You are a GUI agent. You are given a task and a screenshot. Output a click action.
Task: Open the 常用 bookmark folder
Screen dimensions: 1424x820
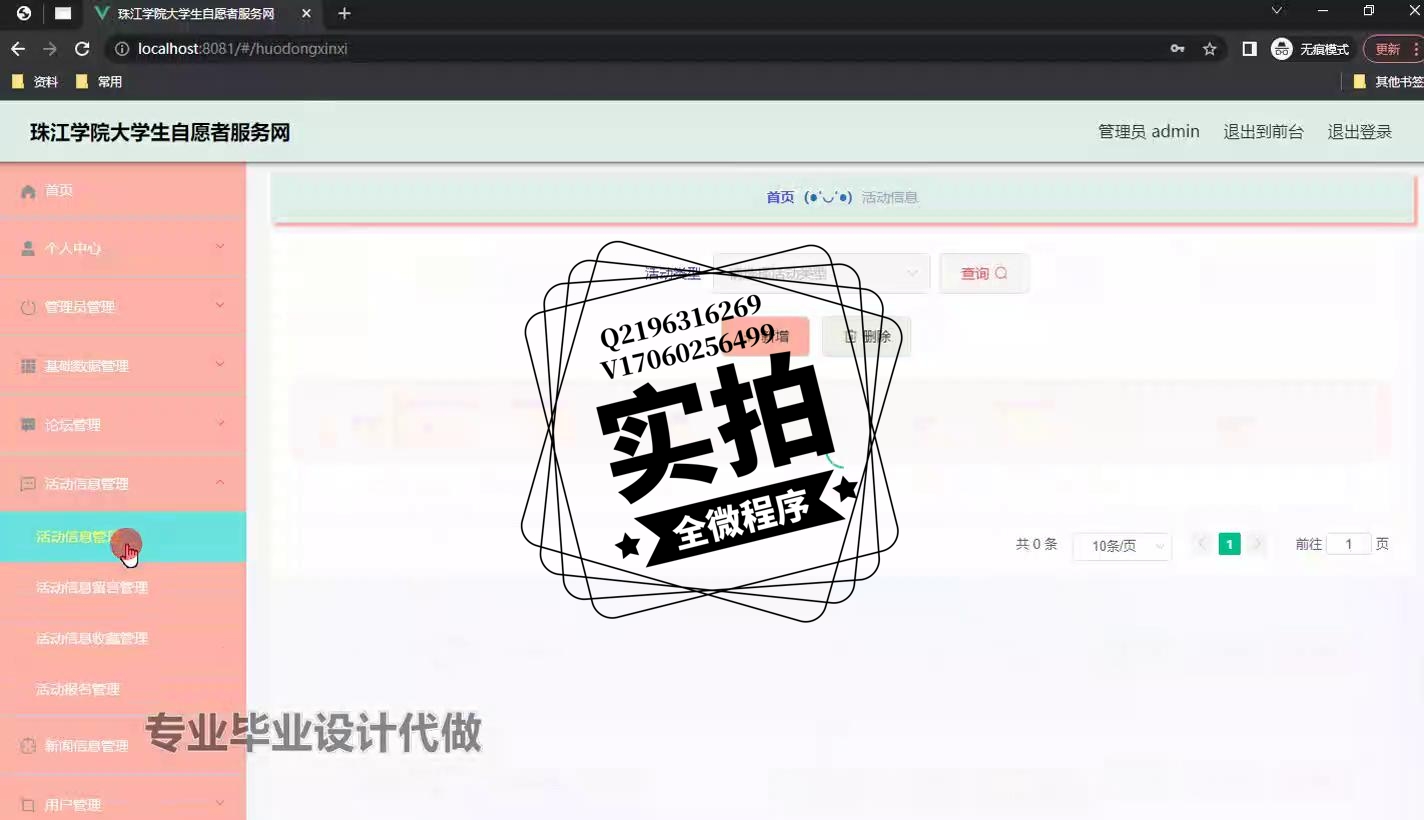(x=99, y=82)
